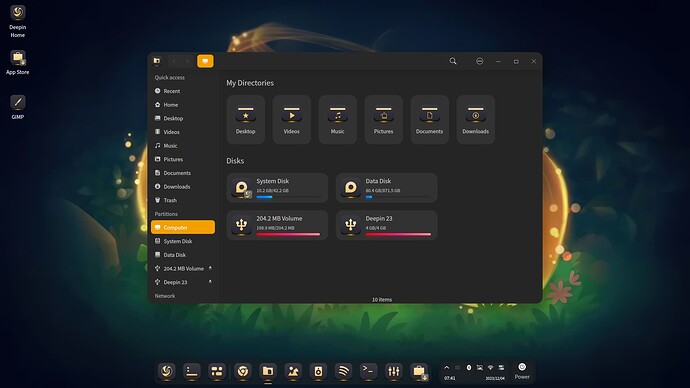This screenshot has height=388, width=690.
Task: Open the Pictures directory tile
Action: point(383,119)
